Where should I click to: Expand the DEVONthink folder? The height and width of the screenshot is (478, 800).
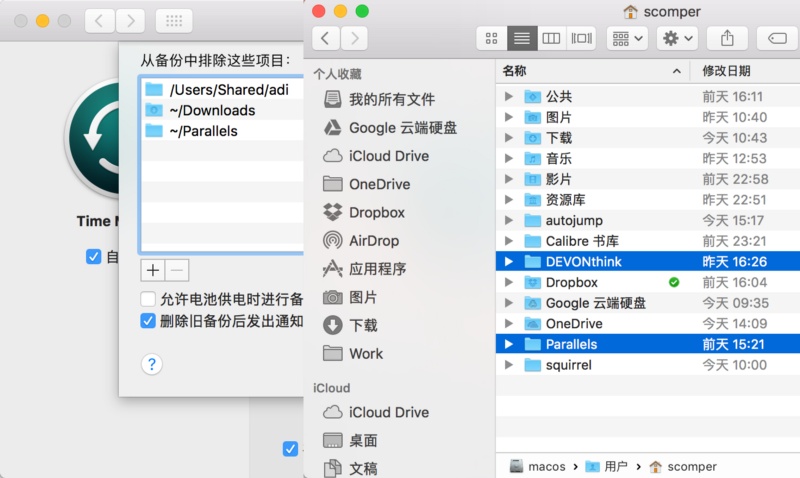pyautogui.click(x=509, y=262)
